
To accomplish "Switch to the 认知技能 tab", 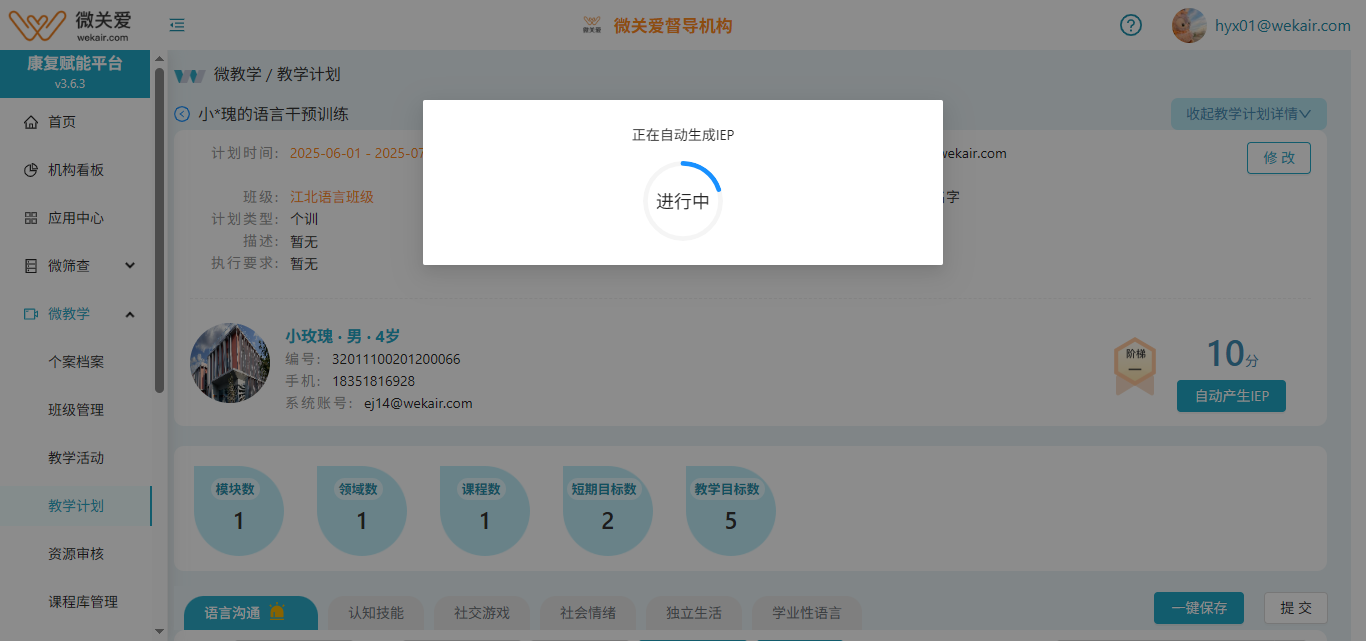I will (x=376, y=613).
